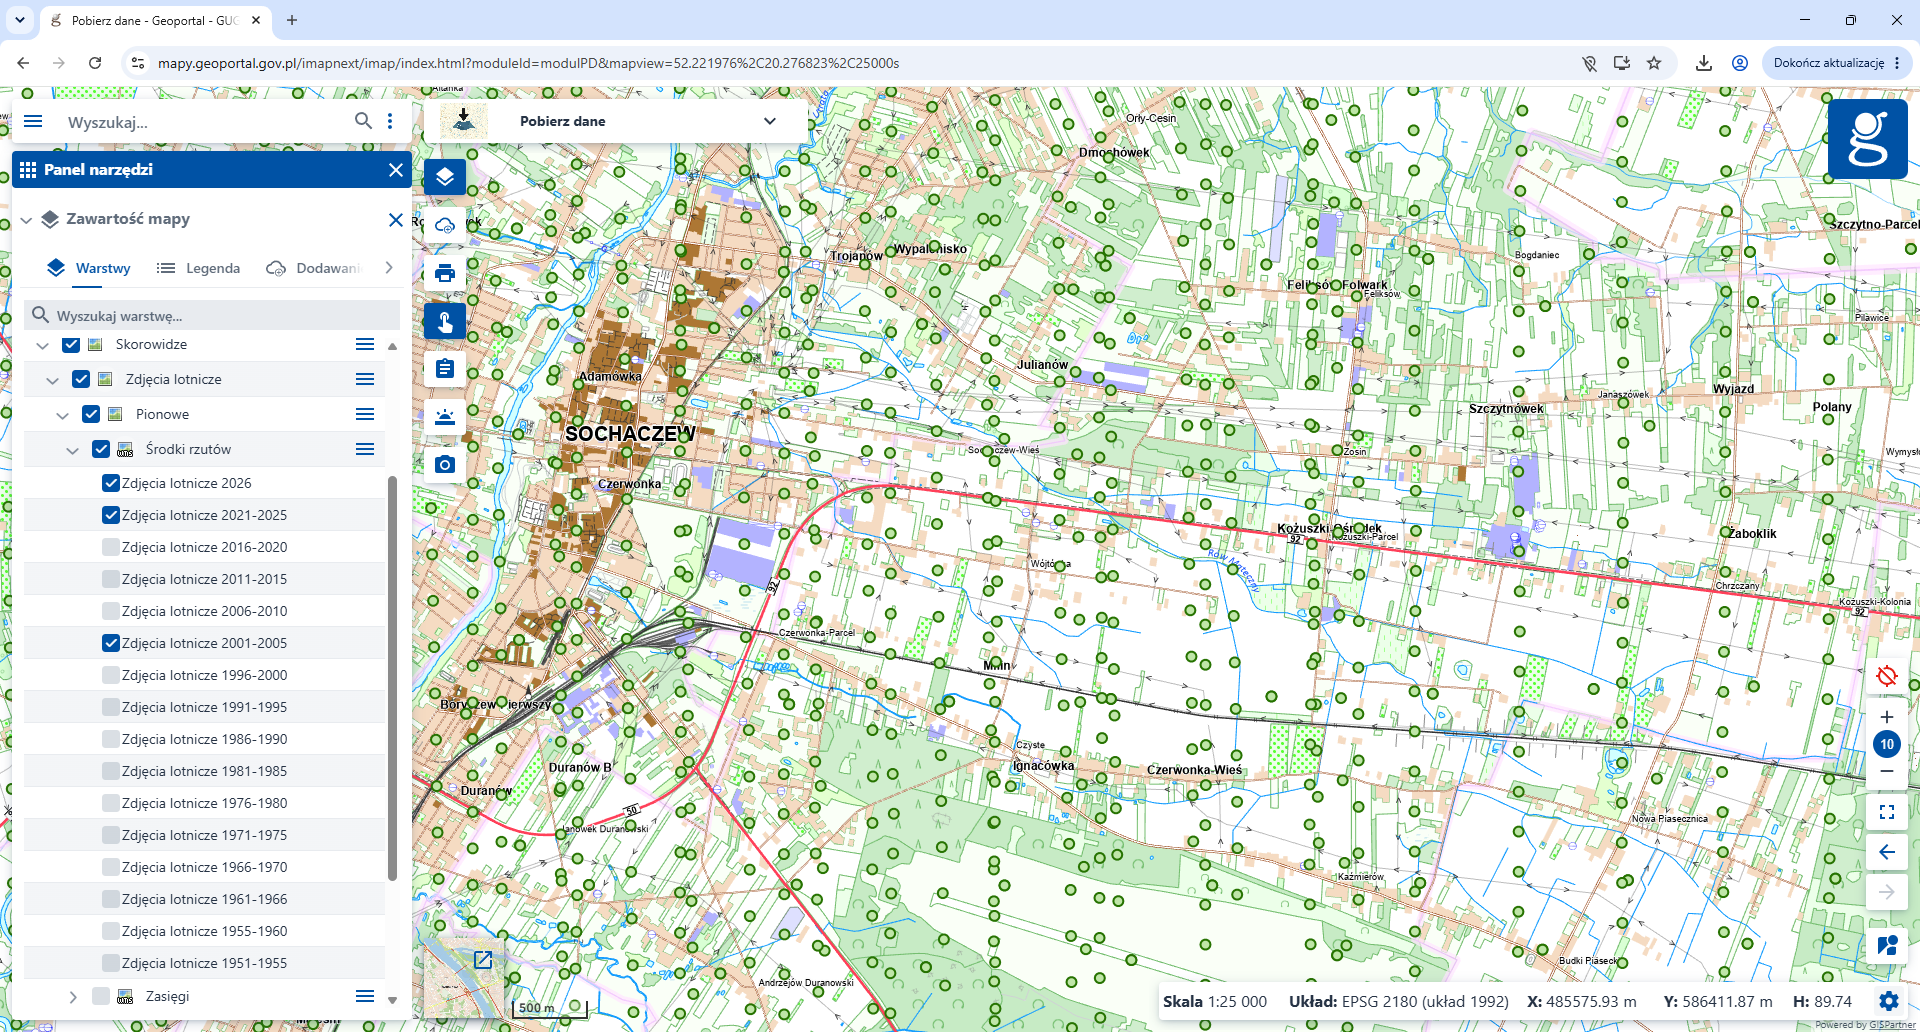1920x1032 pixels.
Task: Expand the Pobierz dane dropdown
Action: (770, 121)
